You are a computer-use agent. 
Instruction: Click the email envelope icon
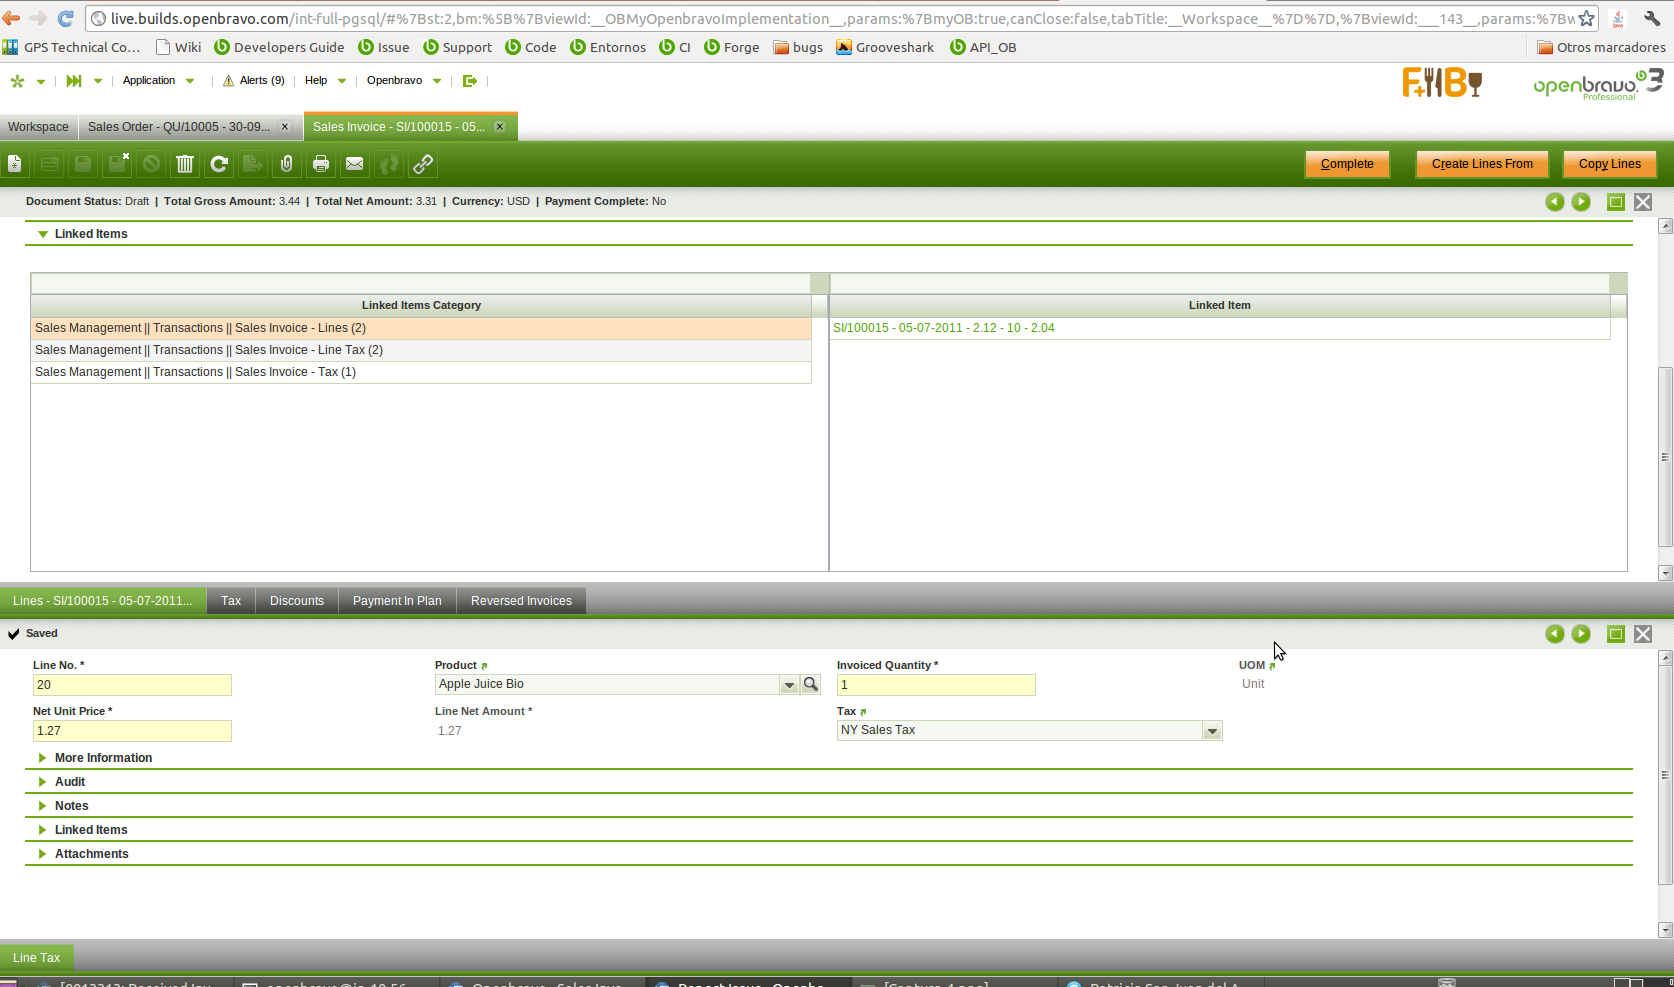click(x=355, y=164)
